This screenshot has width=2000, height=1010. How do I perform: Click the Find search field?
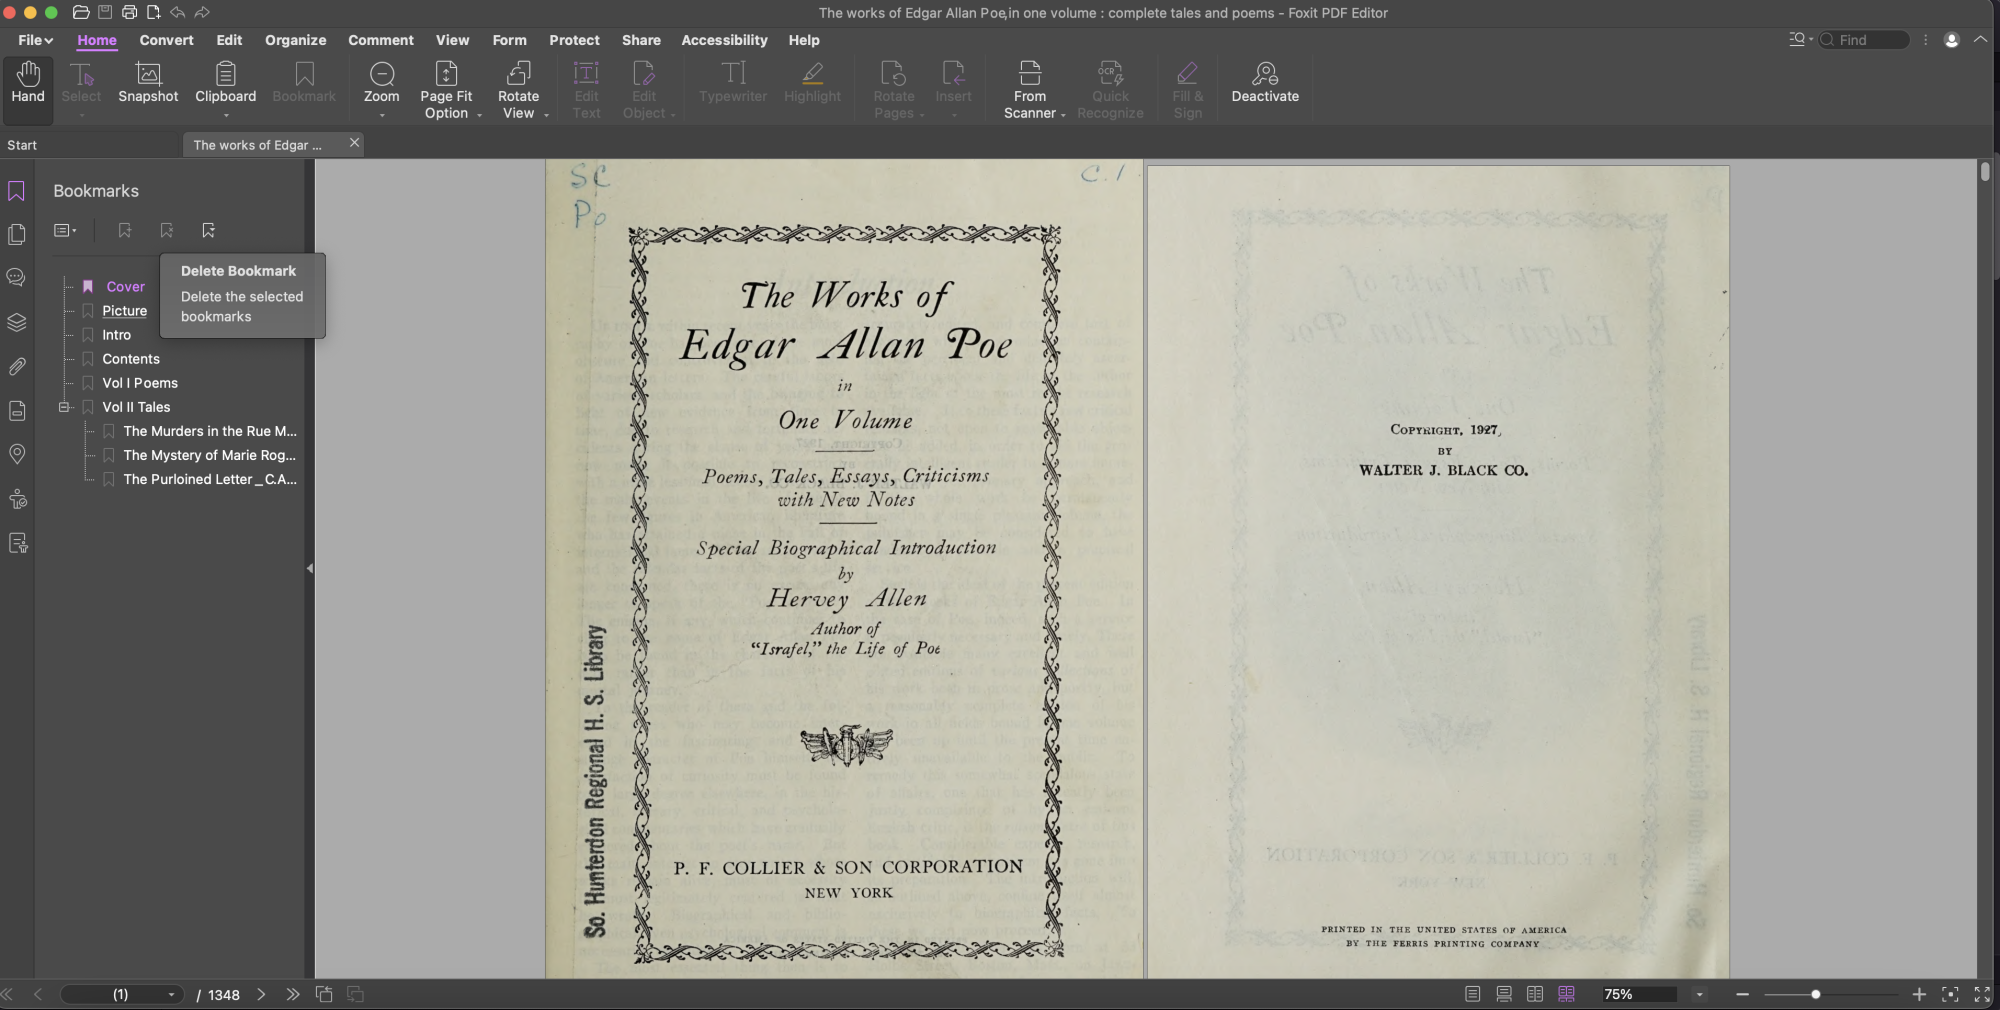pos(1865,40)
